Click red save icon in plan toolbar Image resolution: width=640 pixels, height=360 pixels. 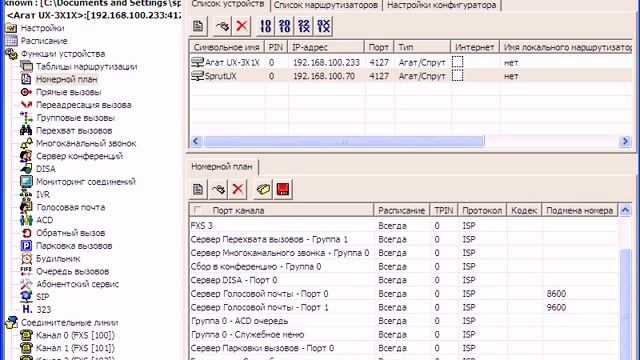(283, 189)
